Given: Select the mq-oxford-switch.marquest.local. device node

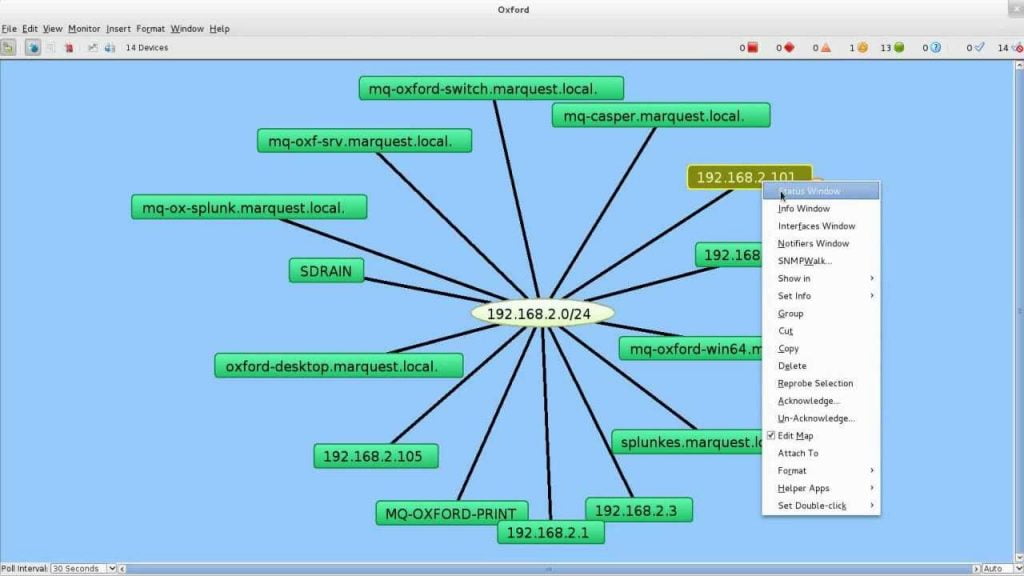Looking at the screenshot, I should [491, 89].
